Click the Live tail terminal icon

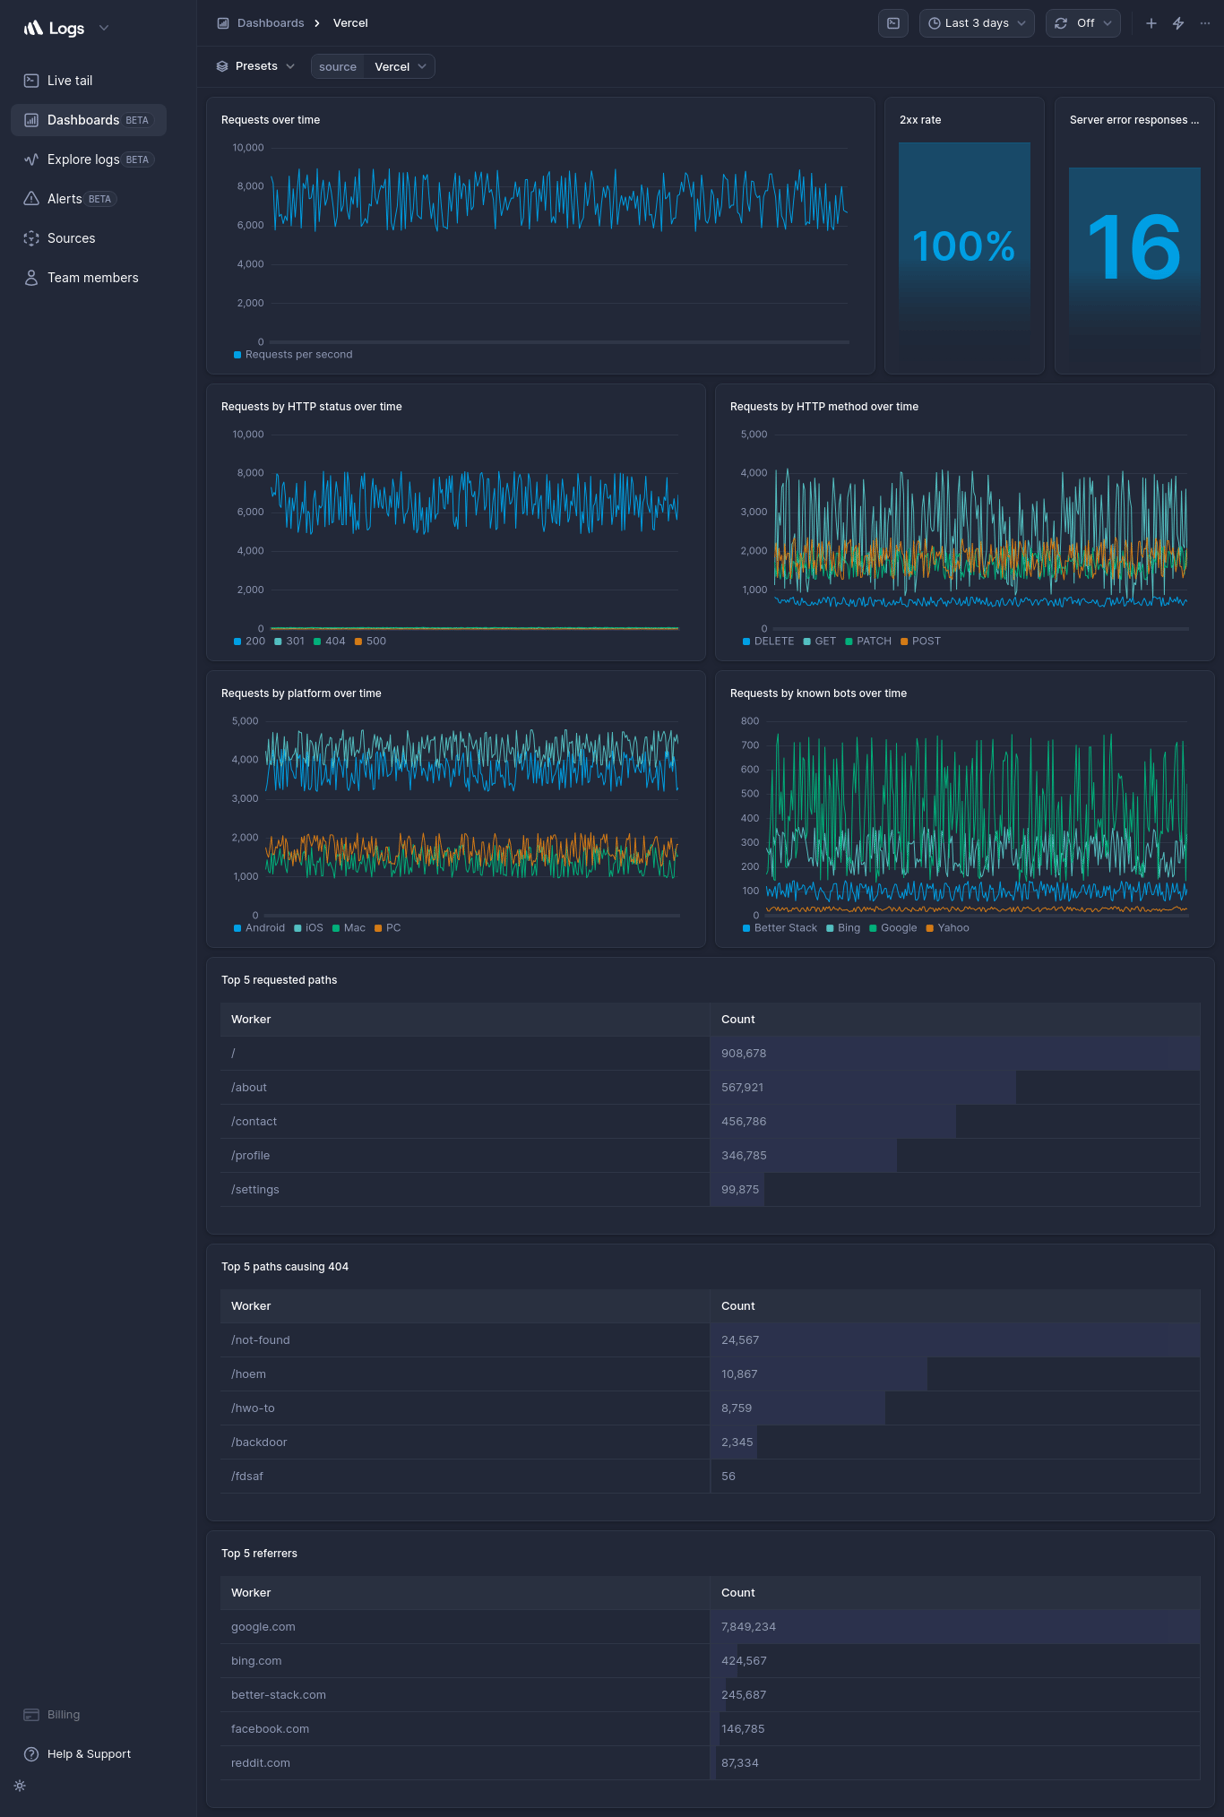tap(31, 80)
